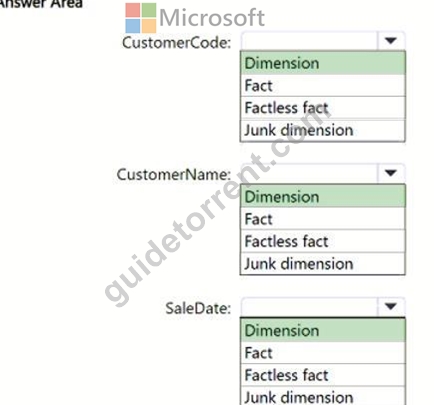
Task: Select Dimension for SaleDate
Action: [323, 330]
